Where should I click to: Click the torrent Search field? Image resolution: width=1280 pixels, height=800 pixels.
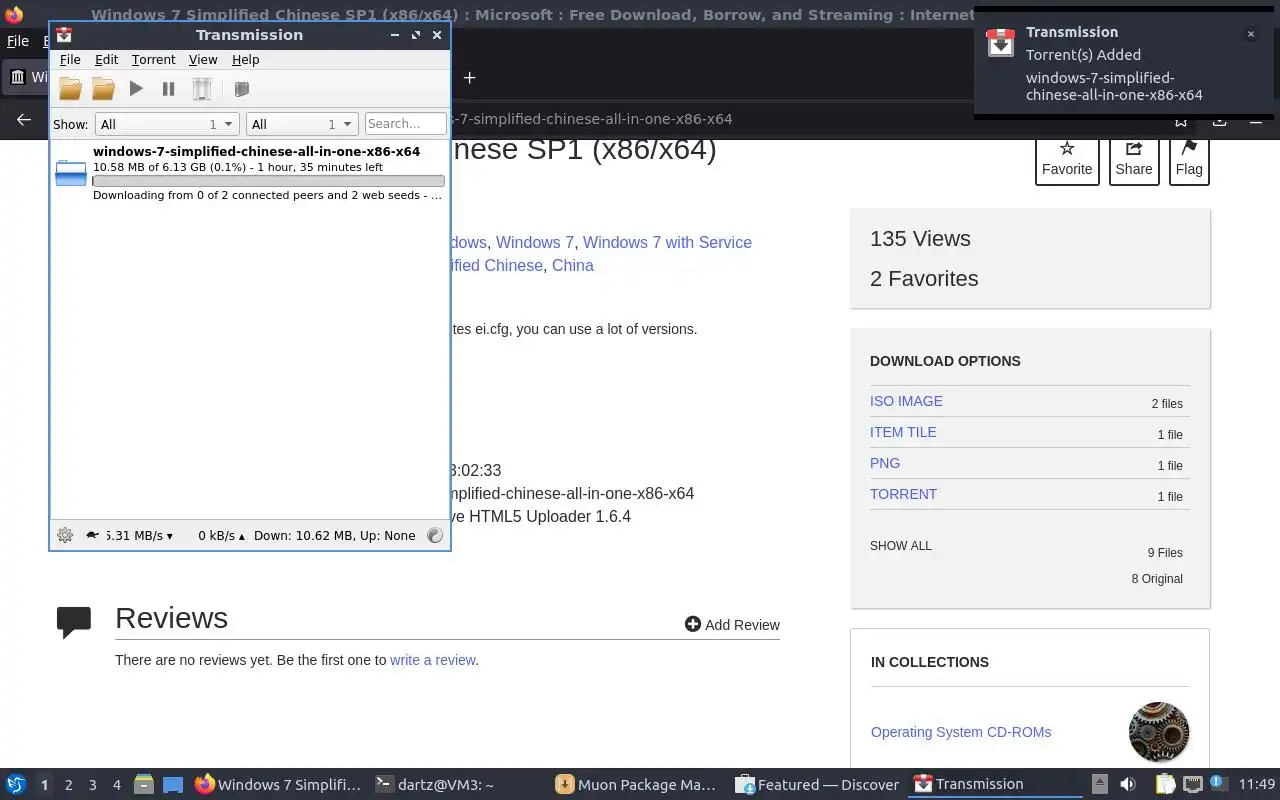[x=405, y=124]
